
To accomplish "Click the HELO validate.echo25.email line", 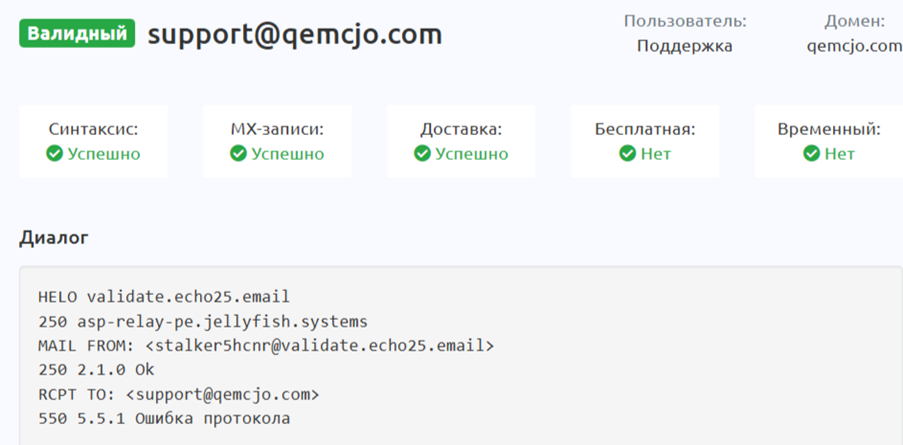I will (x=163, y=296).
